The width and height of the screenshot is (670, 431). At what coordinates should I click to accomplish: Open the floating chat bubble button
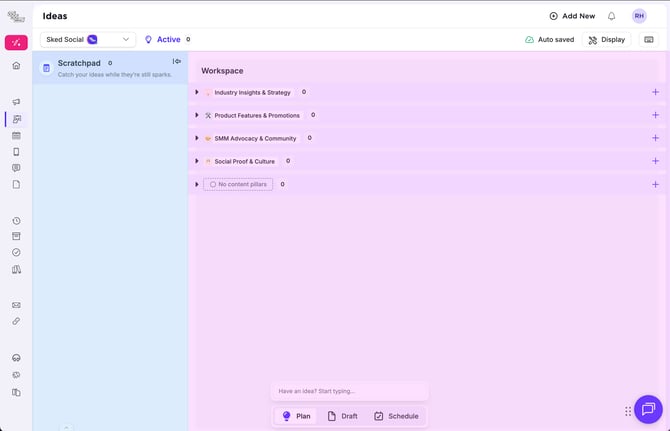pyautogui.click(x=648, y=409)
